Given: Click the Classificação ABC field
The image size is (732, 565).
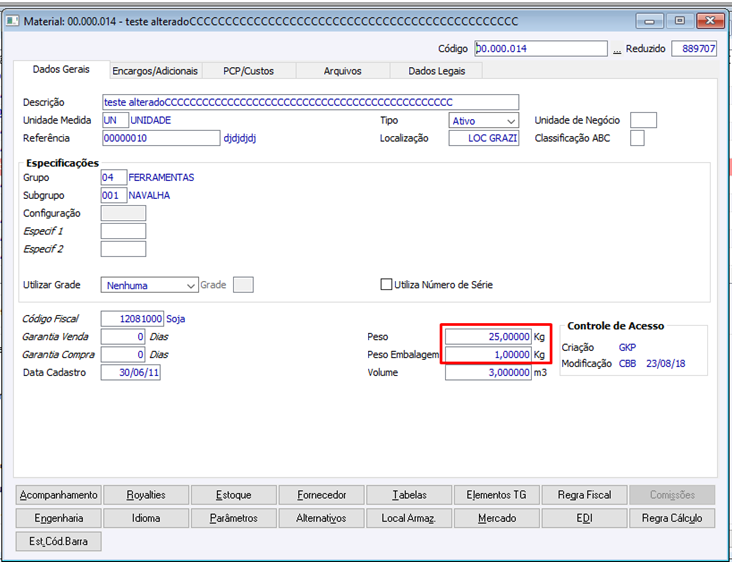Looking at the screenshot, I should pyautogui.click(x=637, y=138).
